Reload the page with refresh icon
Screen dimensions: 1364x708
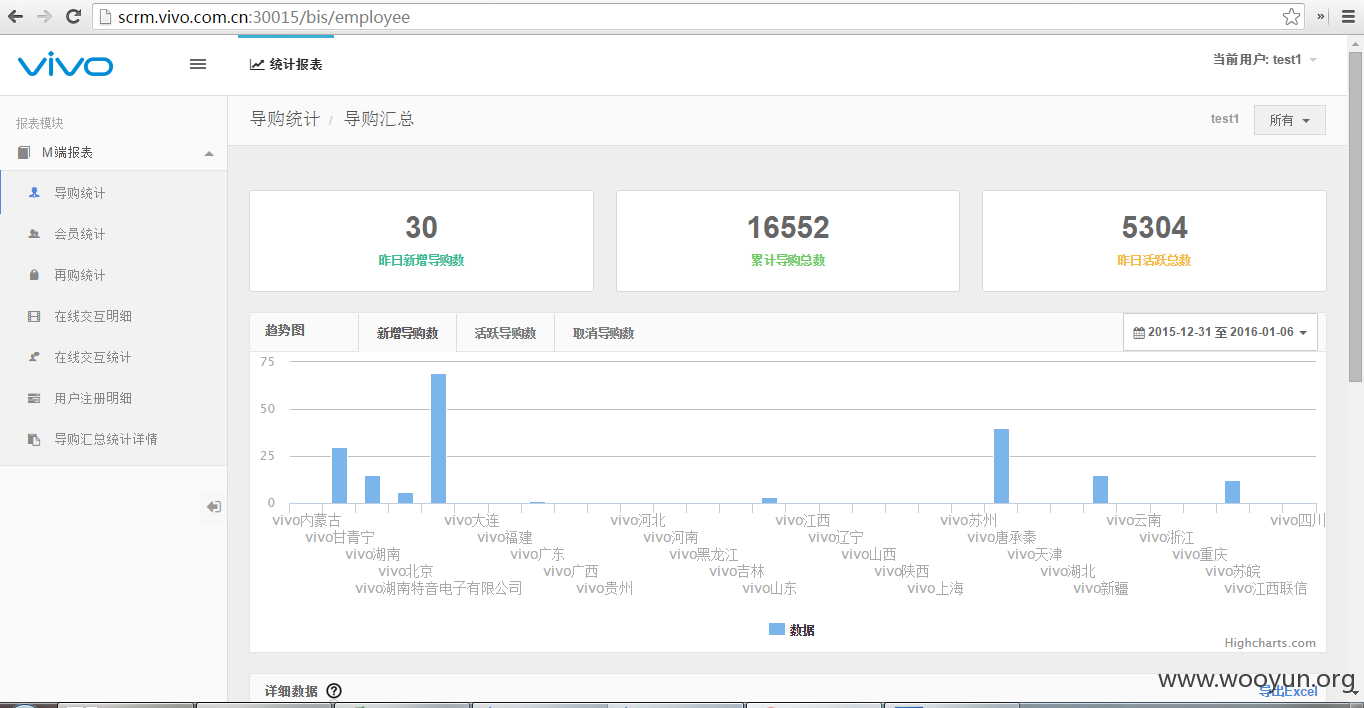73,17
